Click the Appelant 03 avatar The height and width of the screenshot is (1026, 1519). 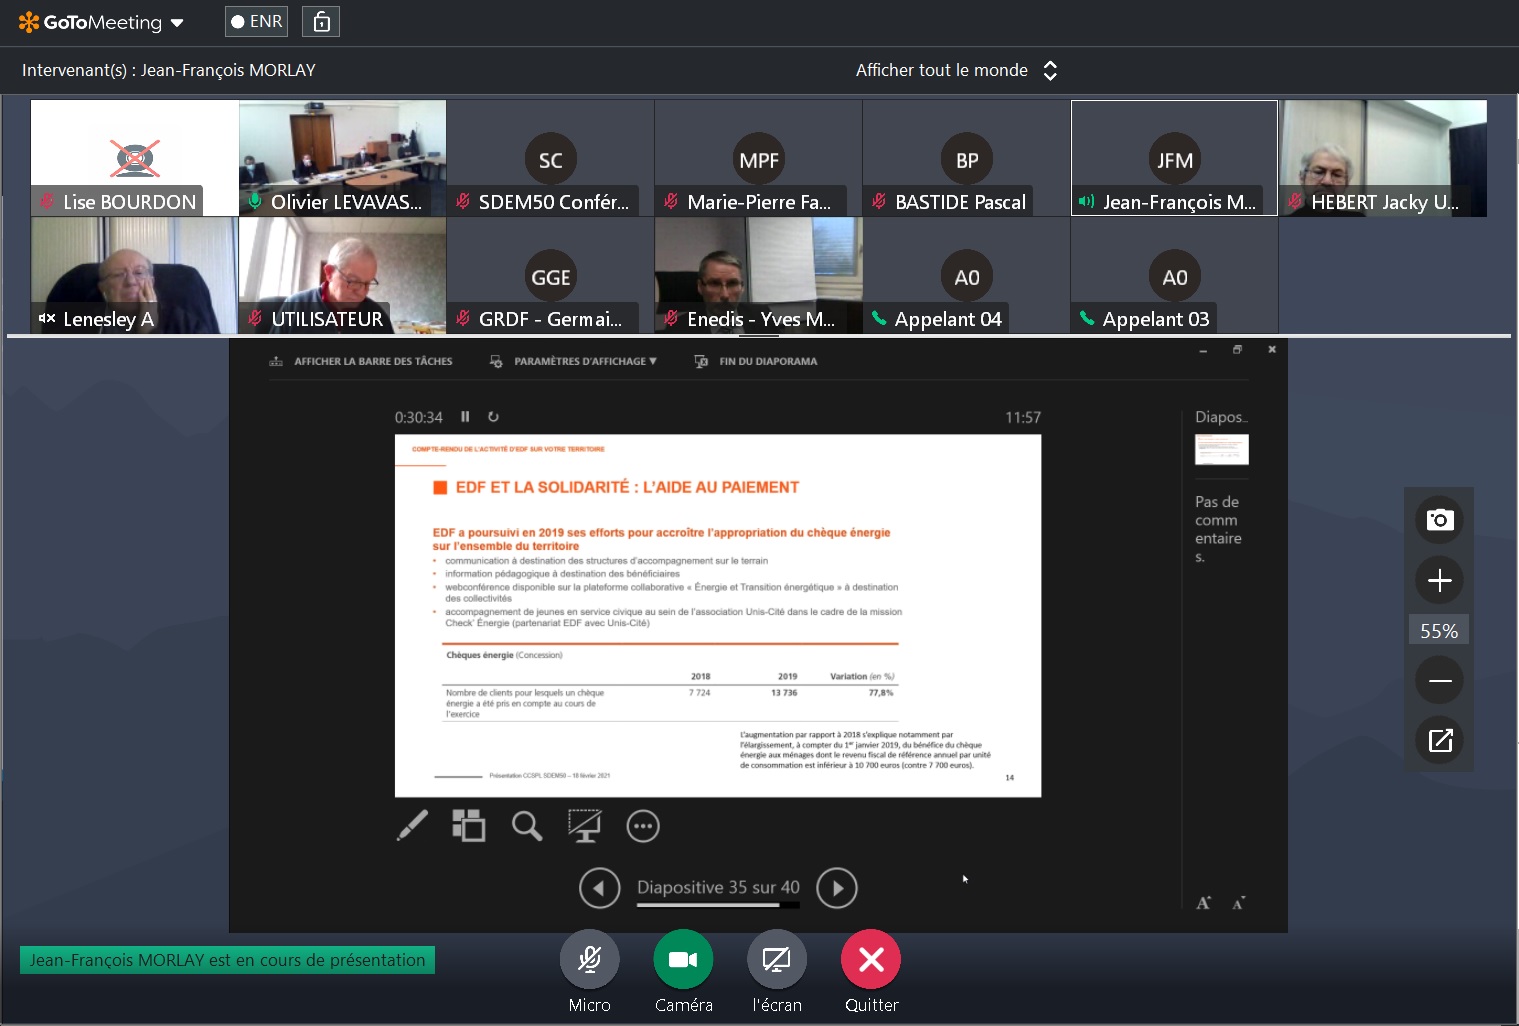point(1175,277)
